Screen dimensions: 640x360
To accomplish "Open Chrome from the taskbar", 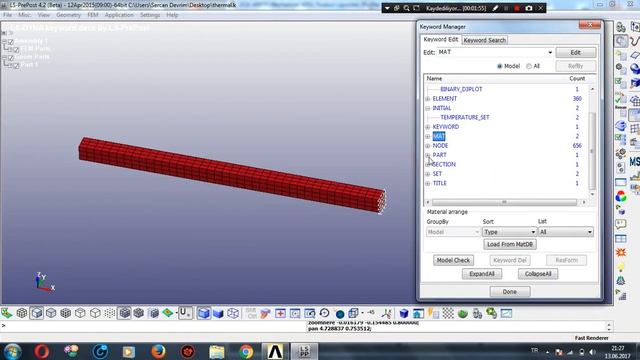I will (246, 351).
